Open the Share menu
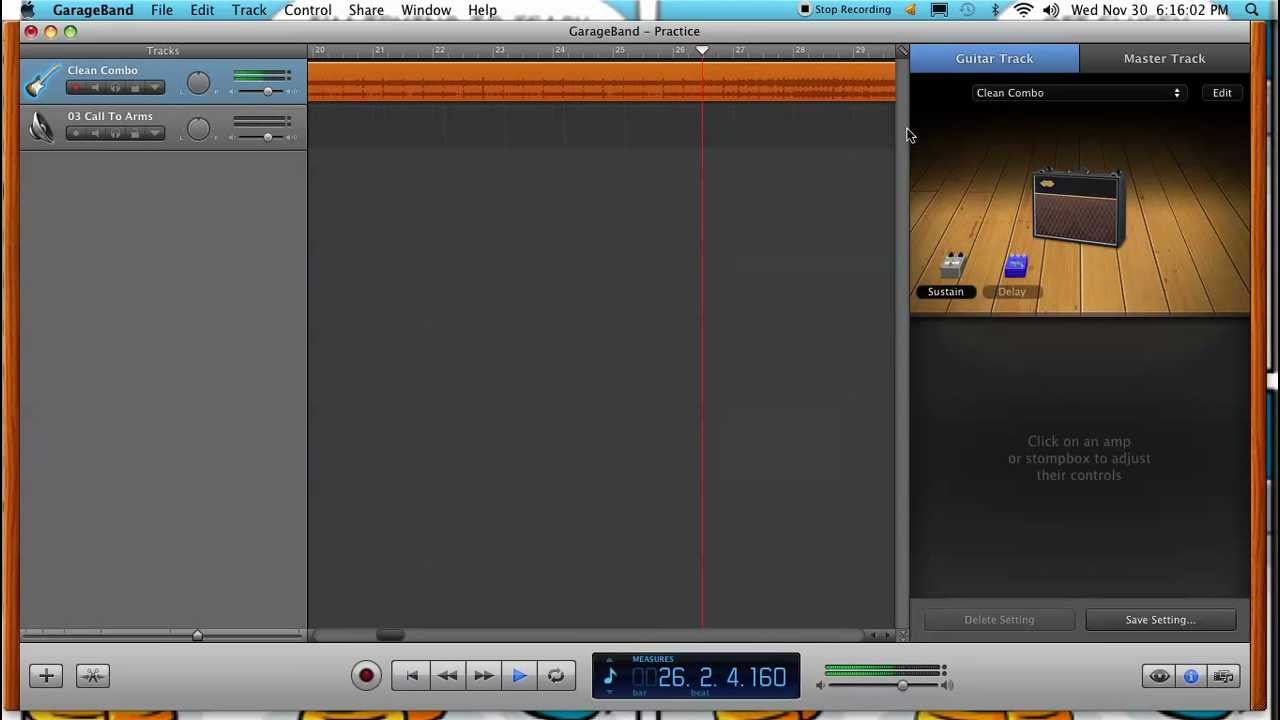 point(366,10)
